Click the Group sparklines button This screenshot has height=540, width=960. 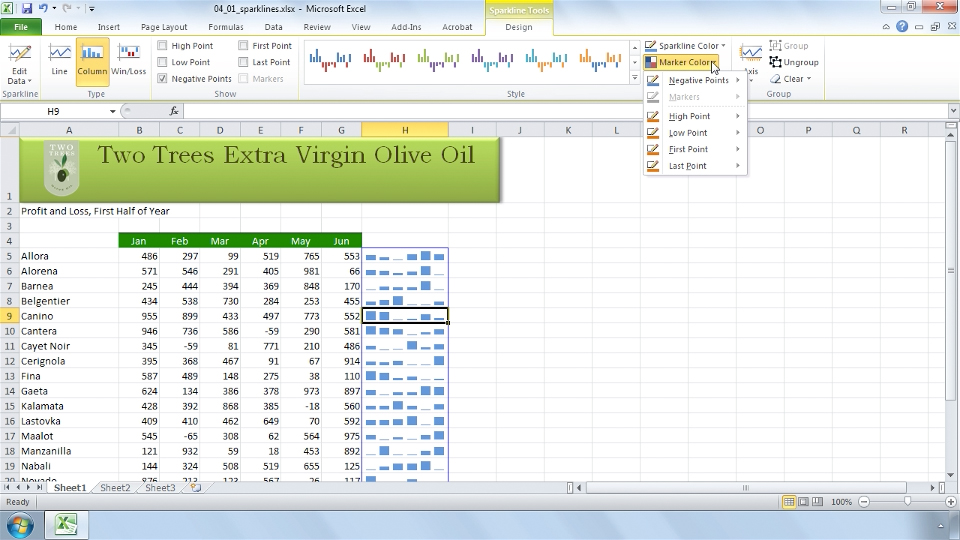coord(789,45)
